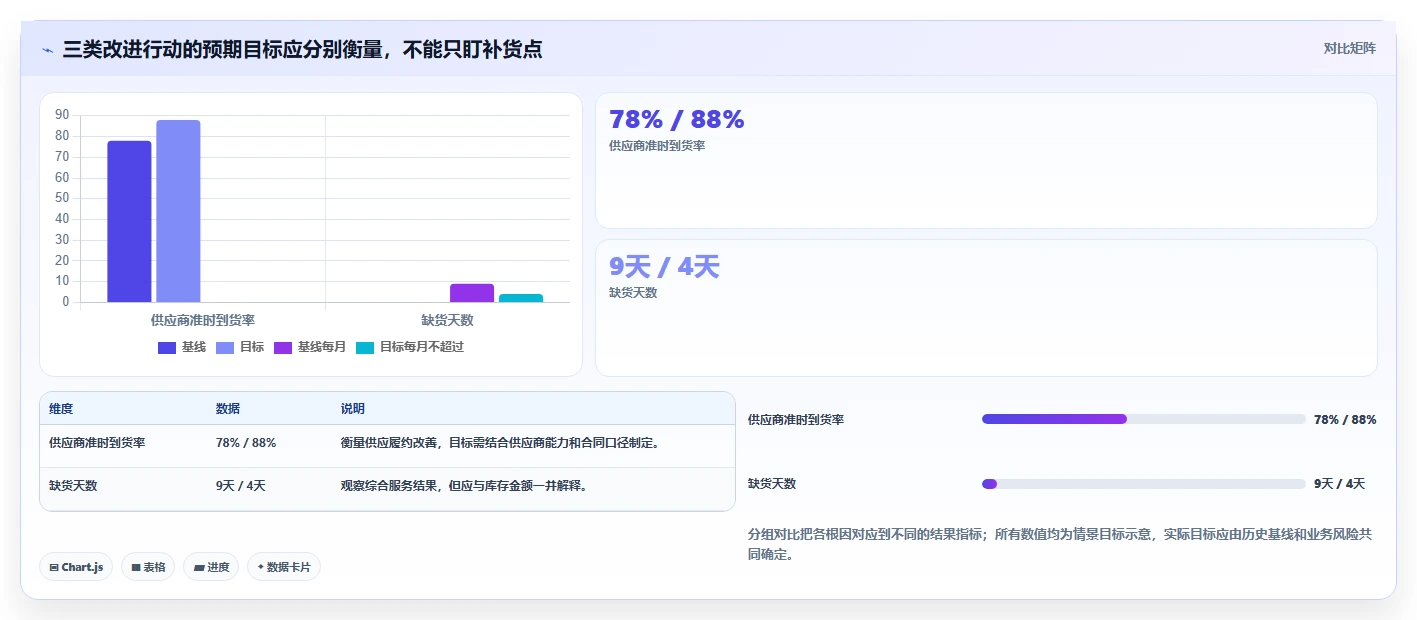The width and height of the screenshot is (1417, 620).
Task: Click the 维度 column header
Action: coord(61,409)
